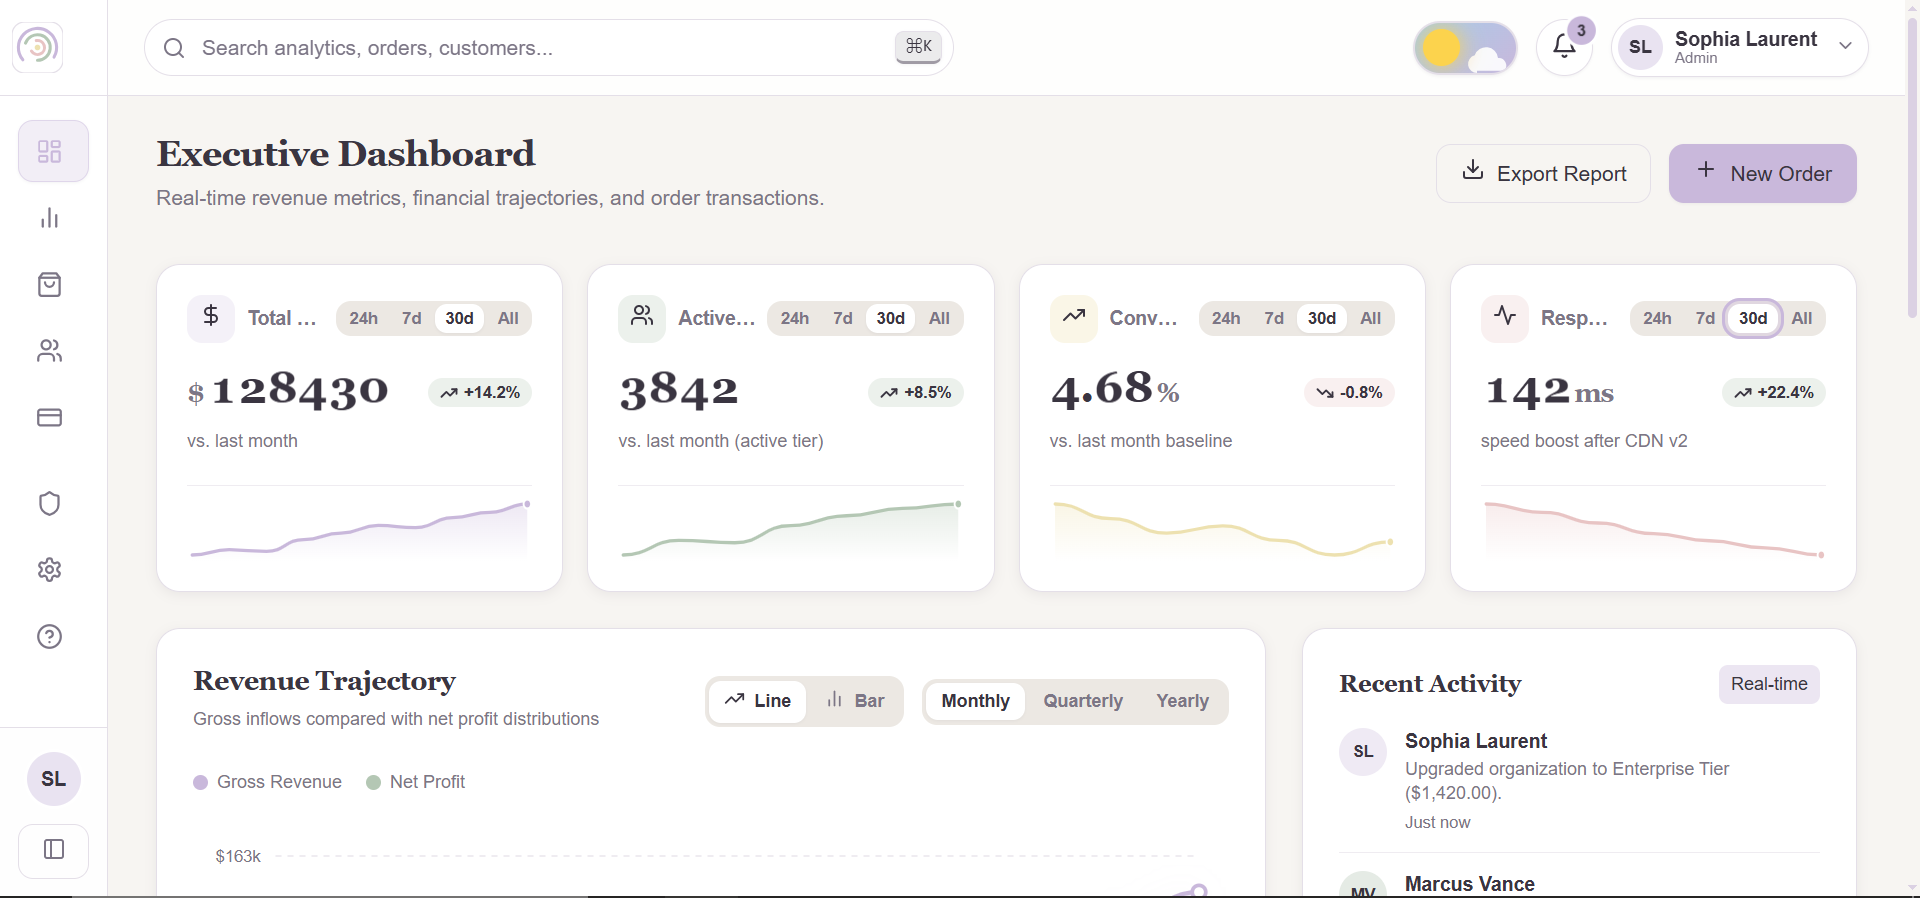This screenshot has height=898, width=1920.
Task: Open the analytics bar chart sidebar icon
Action: [x=50, y=218]
